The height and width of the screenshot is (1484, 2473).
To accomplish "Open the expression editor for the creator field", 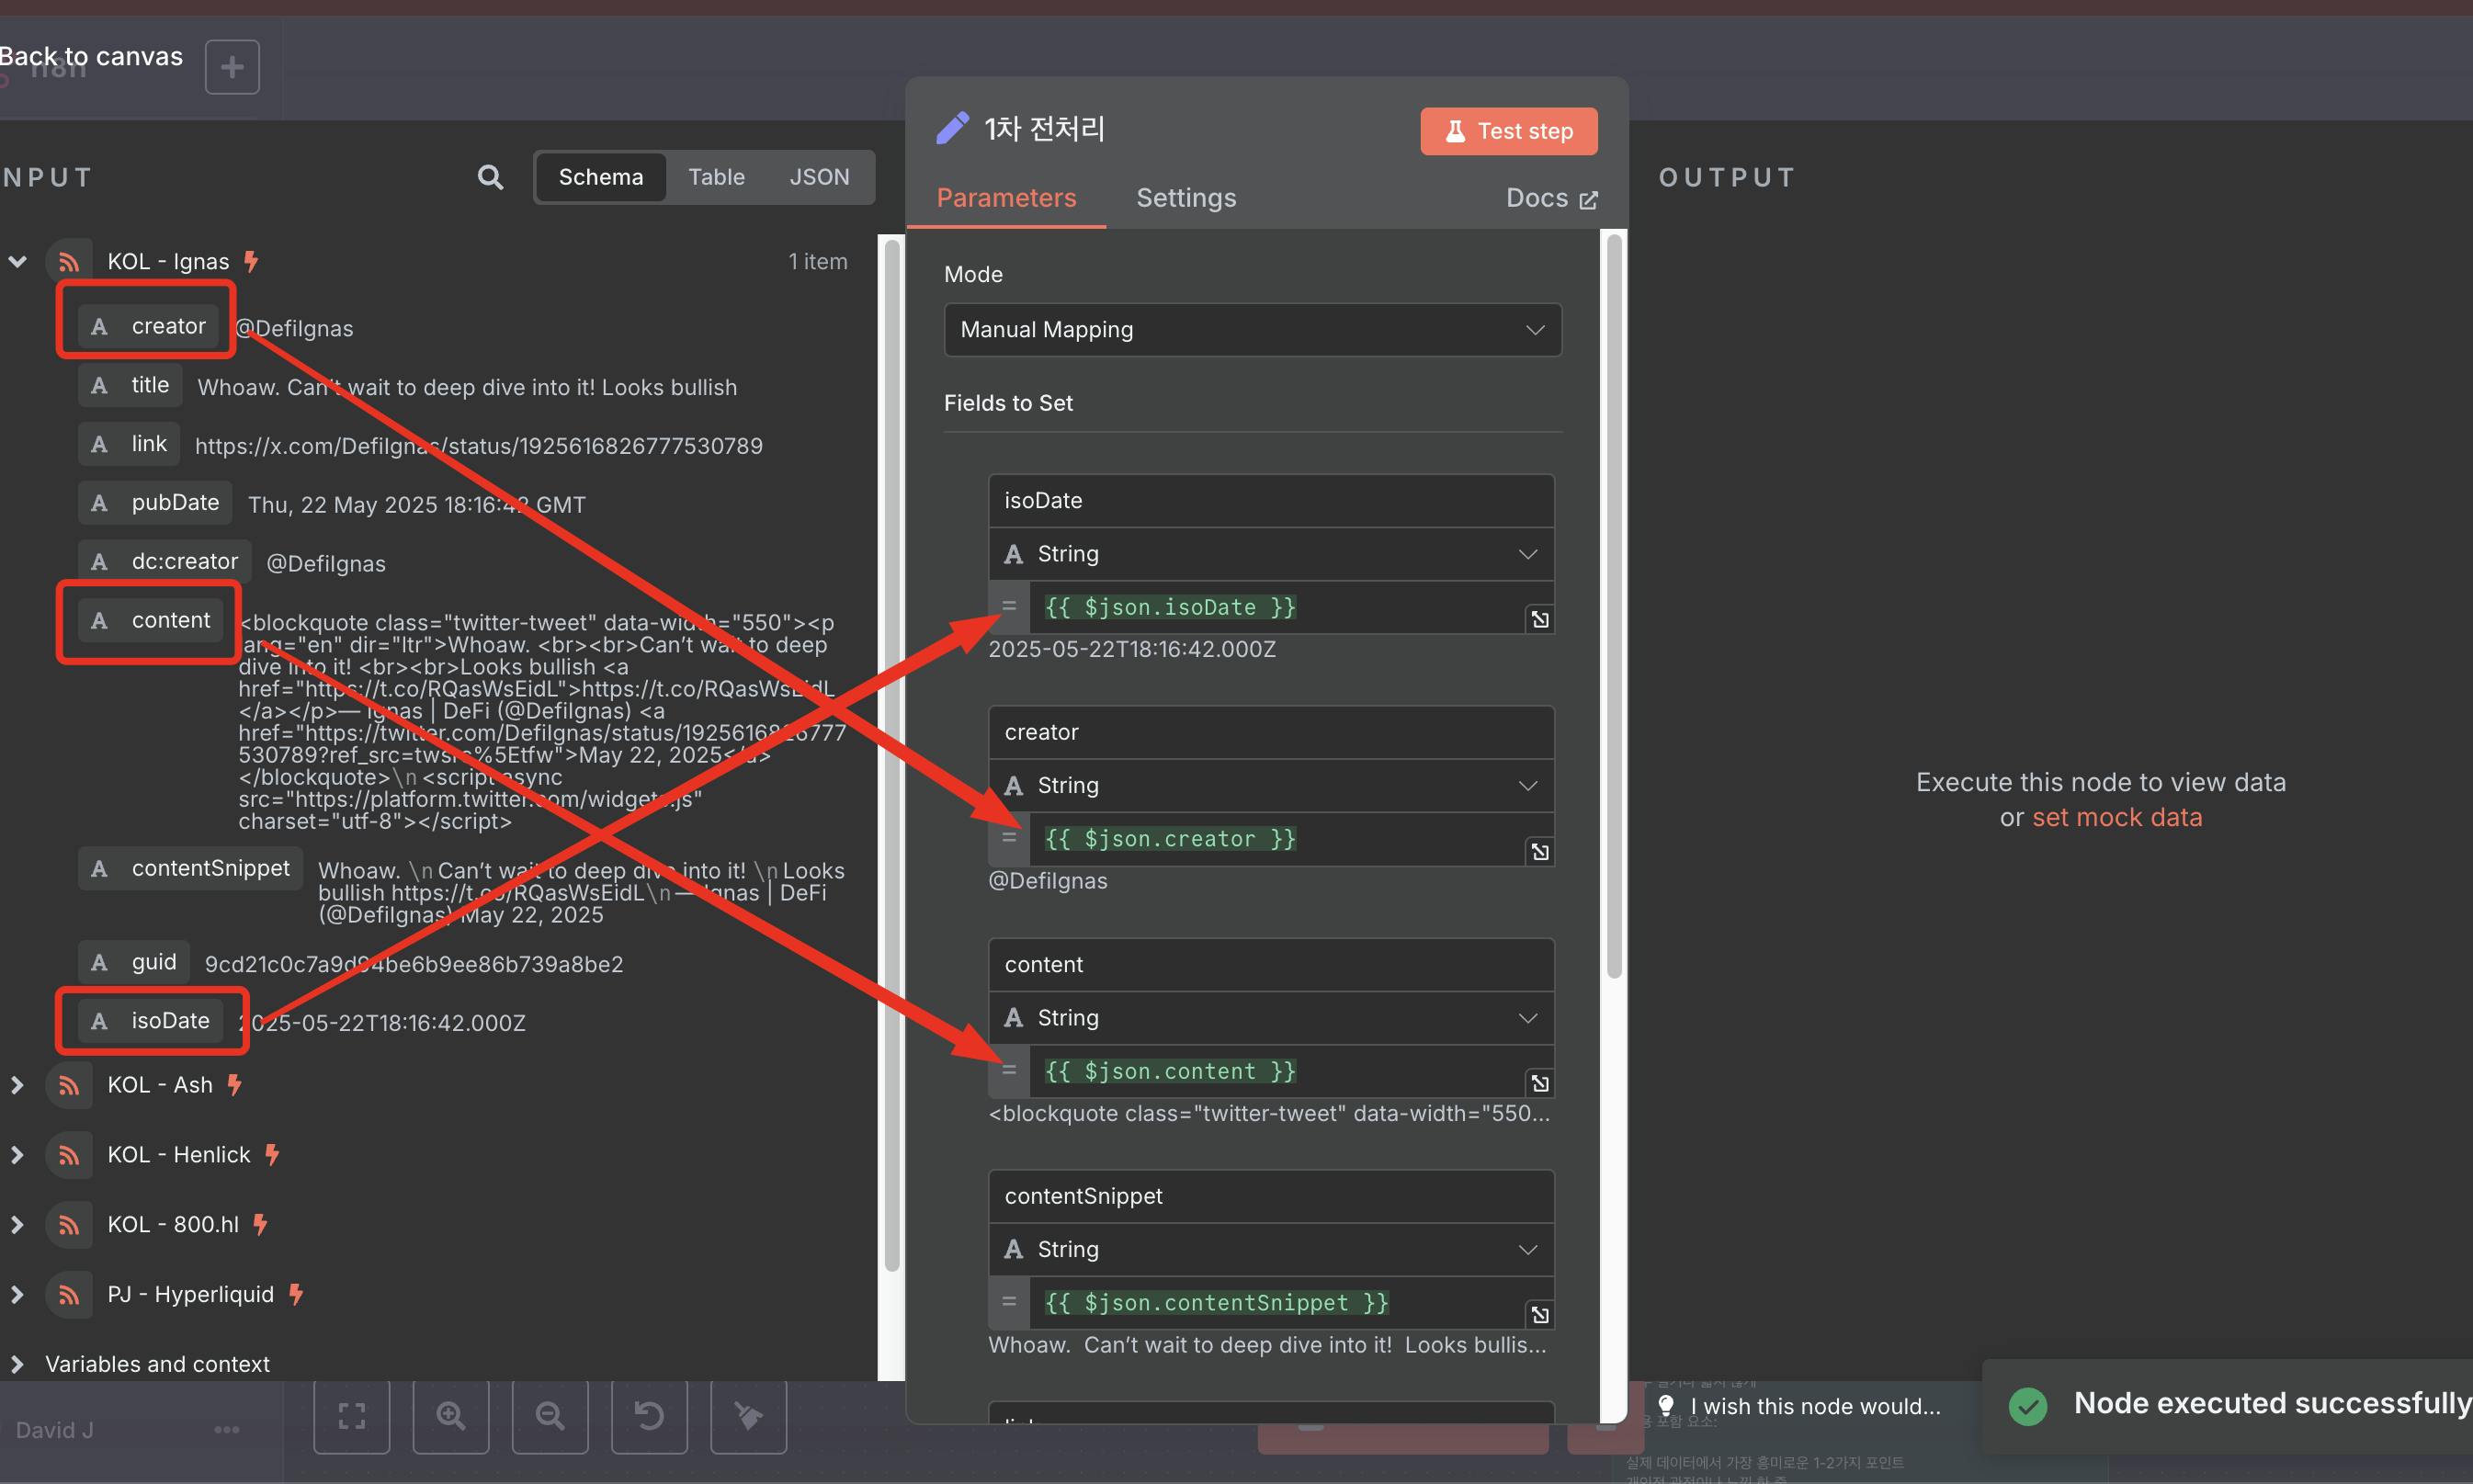I will [1539, 851].
